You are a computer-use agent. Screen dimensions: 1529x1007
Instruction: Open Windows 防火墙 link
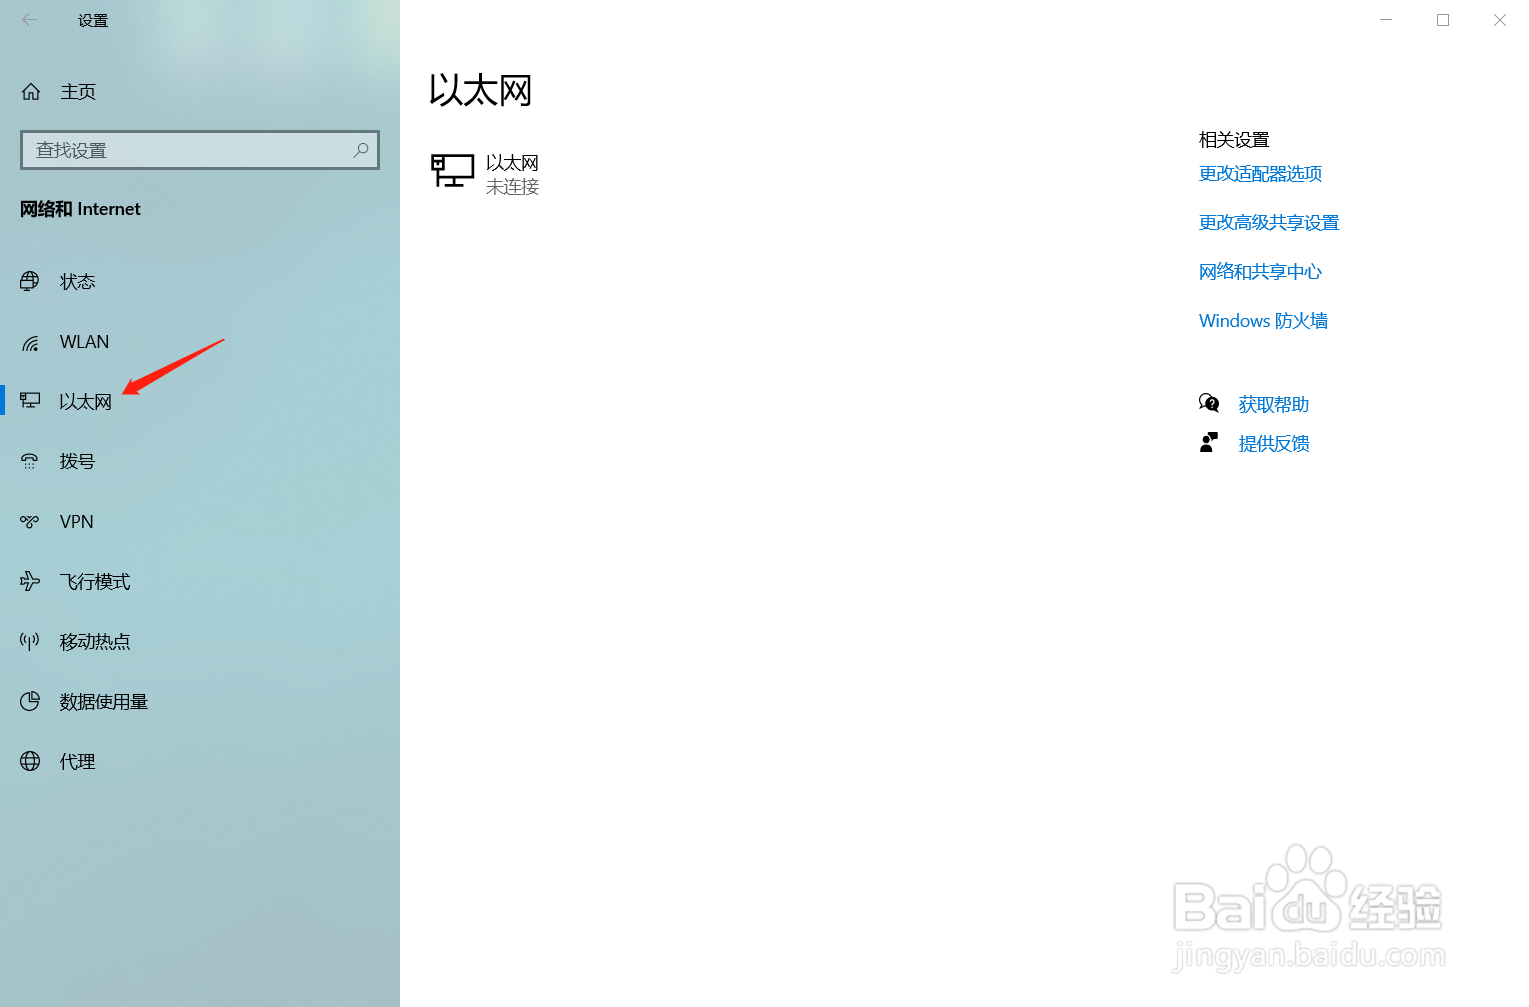click(x=1263, y=321)
